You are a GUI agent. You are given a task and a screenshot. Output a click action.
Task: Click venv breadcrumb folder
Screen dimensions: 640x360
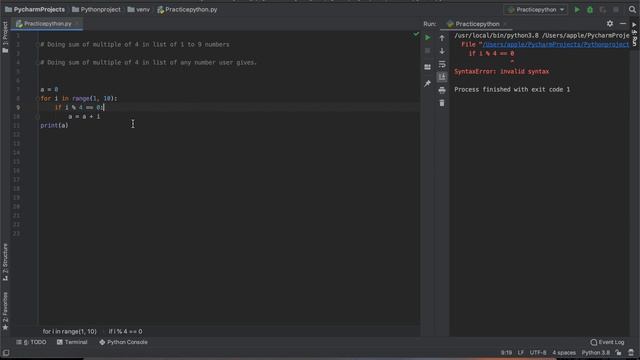pyautogui.click(x=139, y=9)
